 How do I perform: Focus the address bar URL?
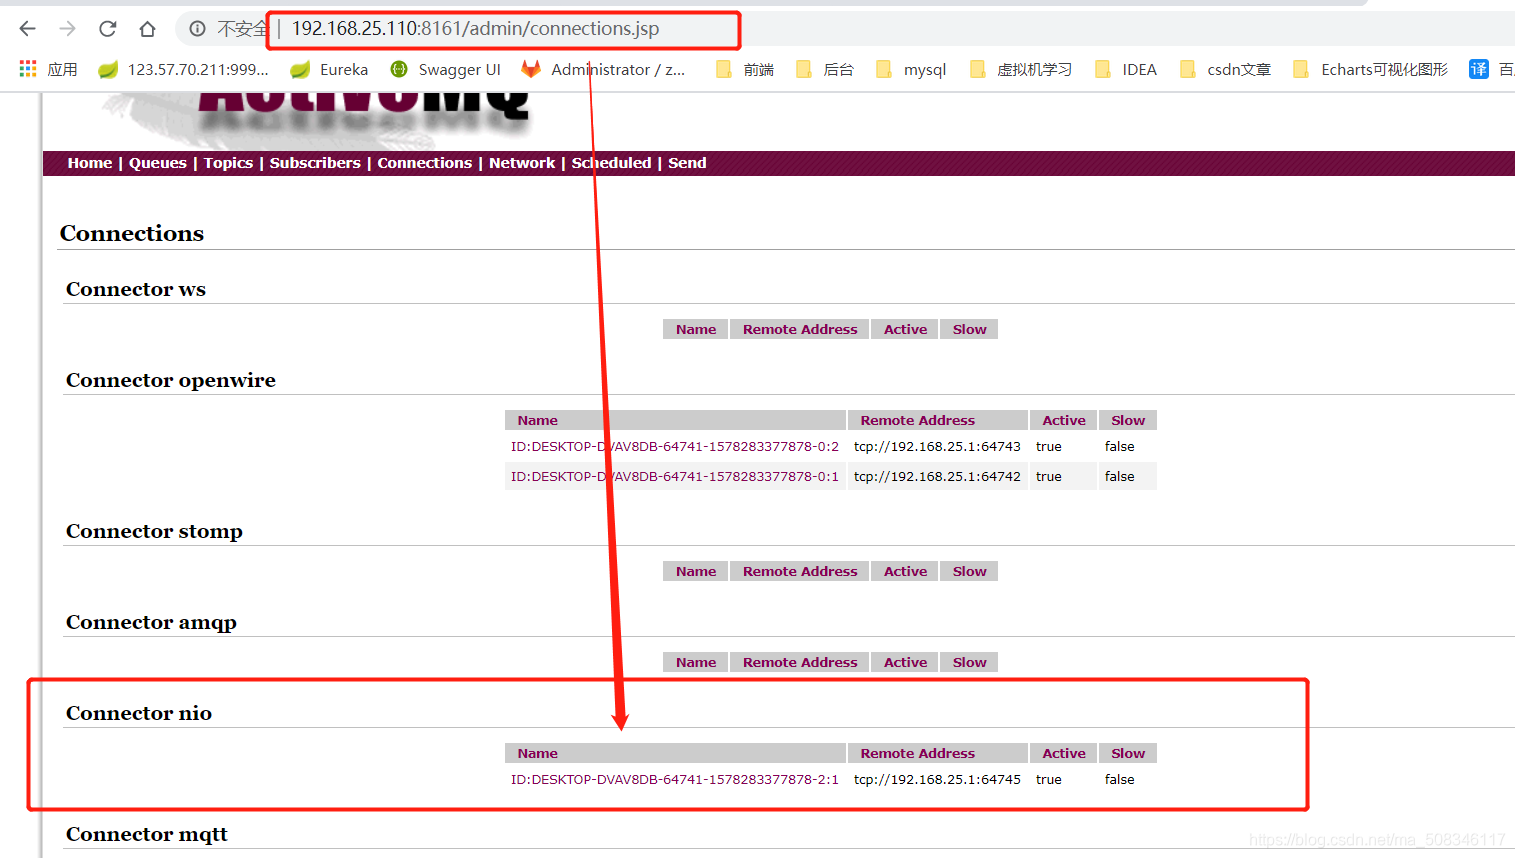click(x=475, y=29)
